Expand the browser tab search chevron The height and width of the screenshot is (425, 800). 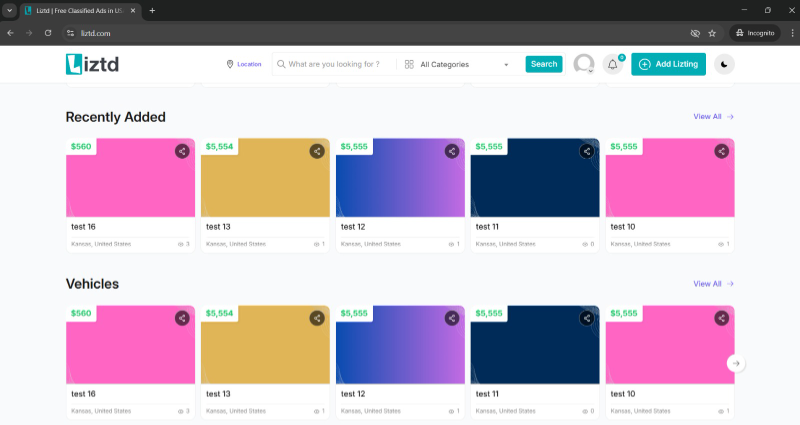click(9, 10)
